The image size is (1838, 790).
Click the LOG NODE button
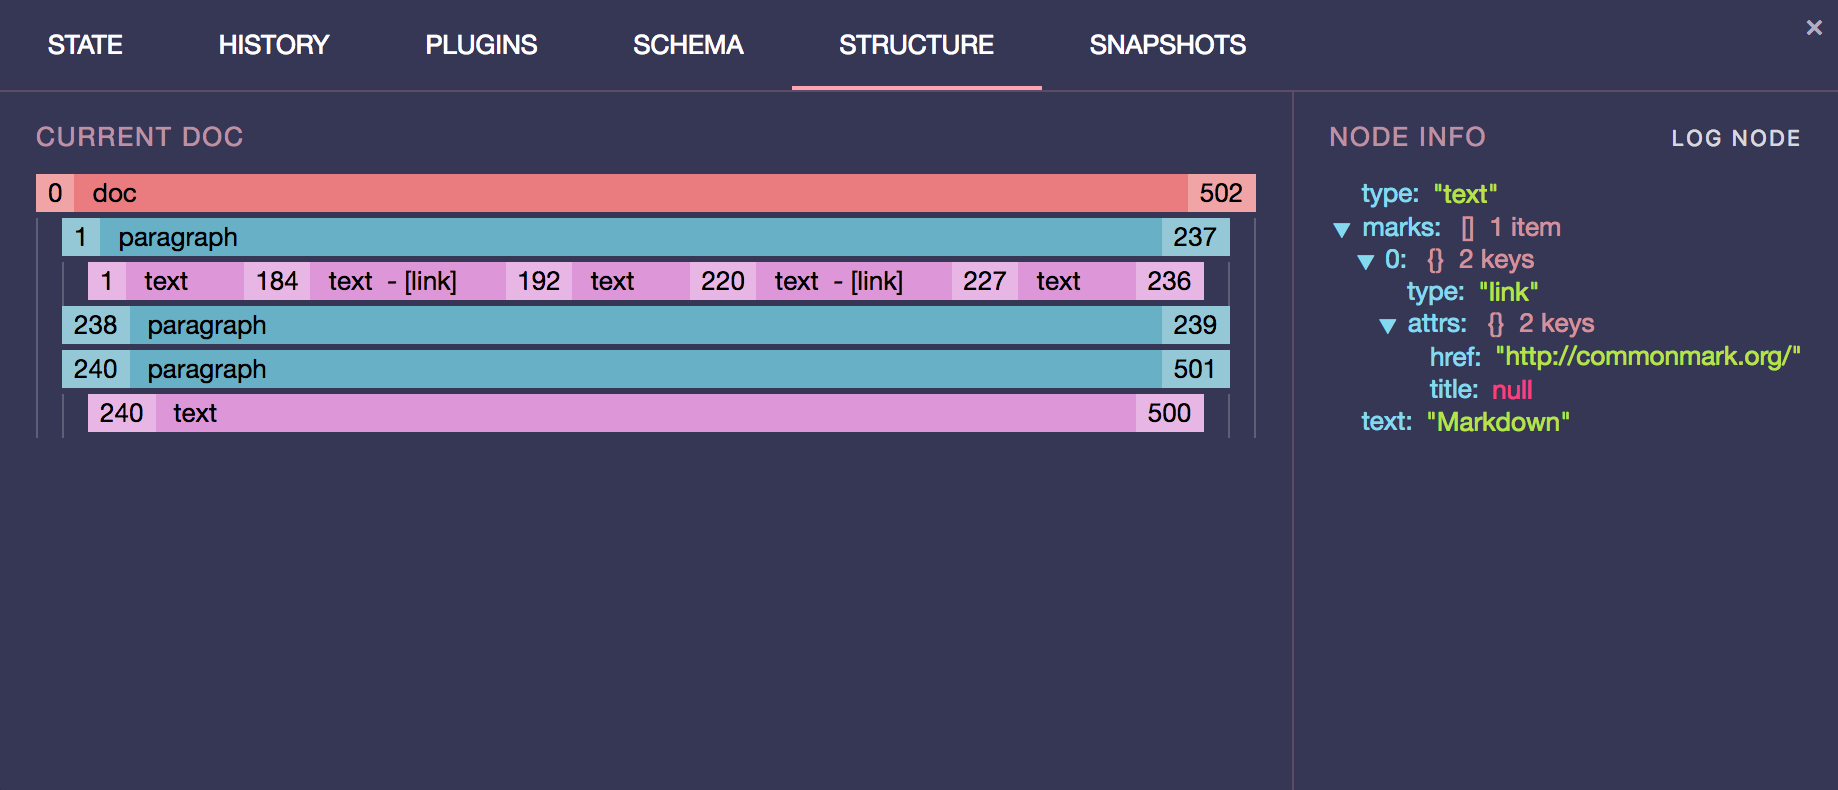click(x=1736, y=138)
